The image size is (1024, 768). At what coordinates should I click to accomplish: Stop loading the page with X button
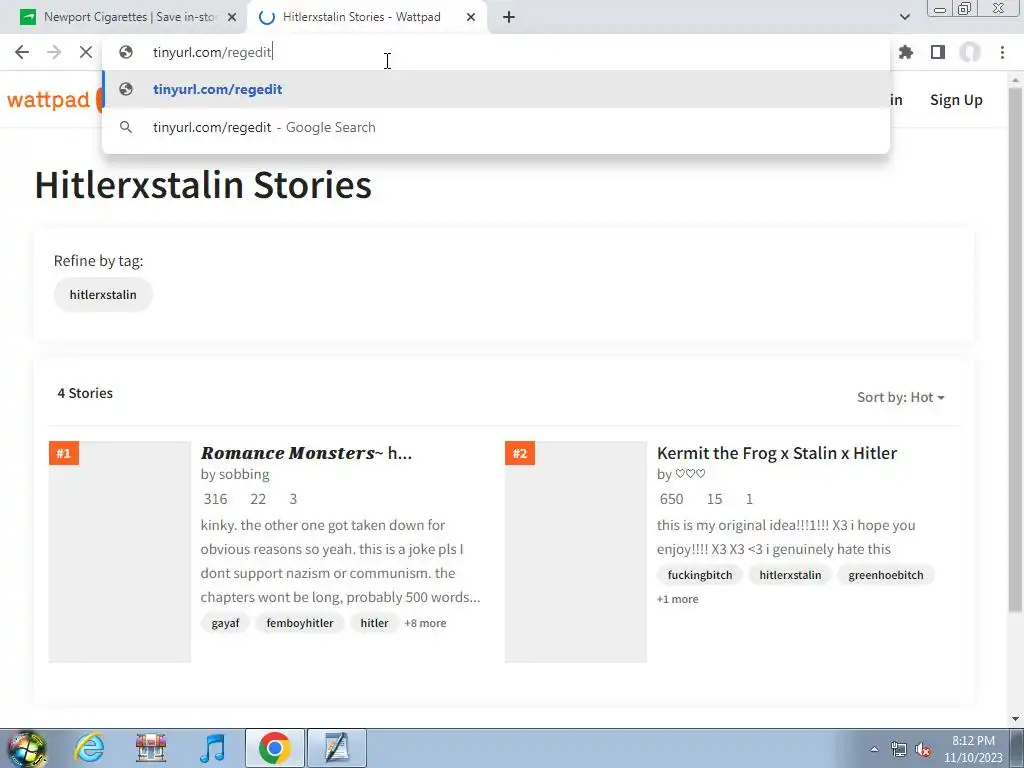coord(86,52)
